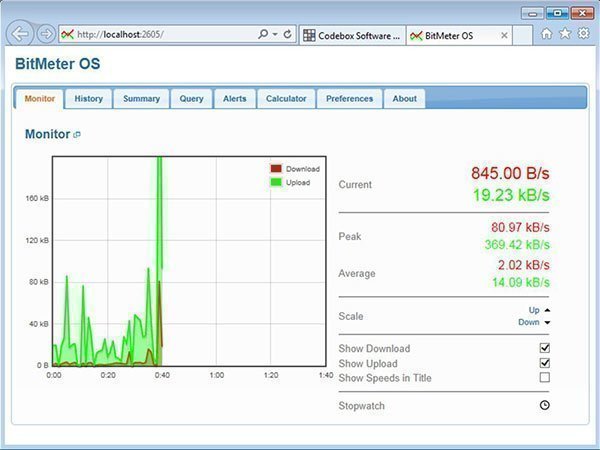This screenshot has height=450, width=600.
Task: Uncheck the Show Upload checkbox
Action: pos(545,363)
